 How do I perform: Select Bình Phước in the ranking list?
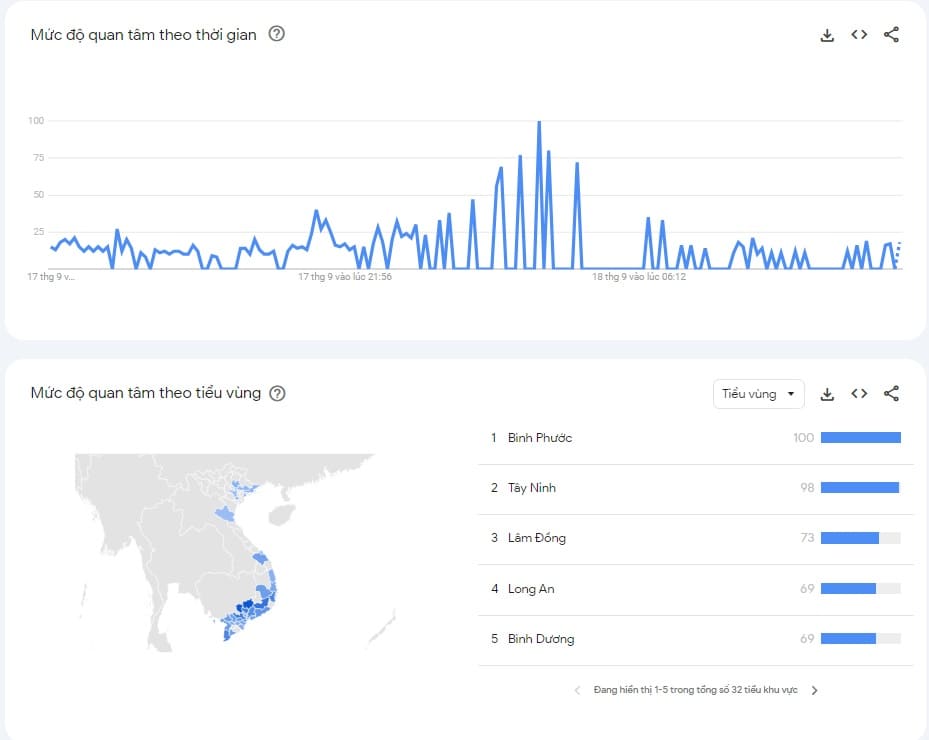pos(540,438)
